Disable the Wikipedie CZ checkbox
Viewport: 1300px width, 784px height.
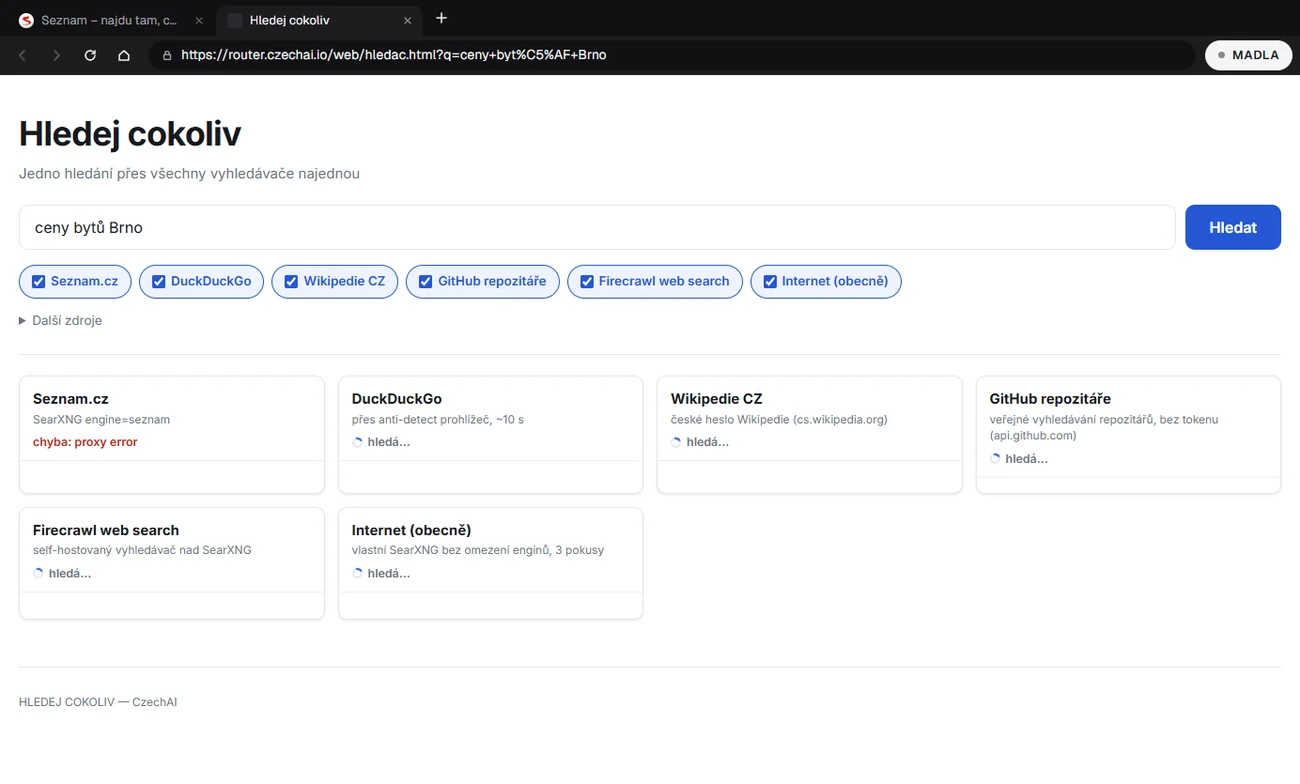pos(291,281)
